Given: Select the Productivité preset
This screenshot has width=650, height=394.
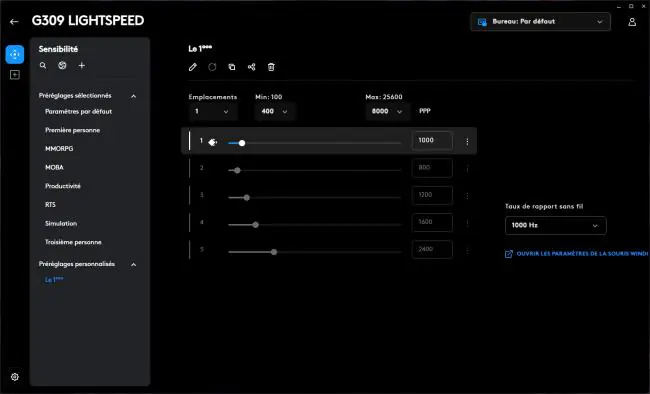Looking at the screenshot, I should [63, 186].
